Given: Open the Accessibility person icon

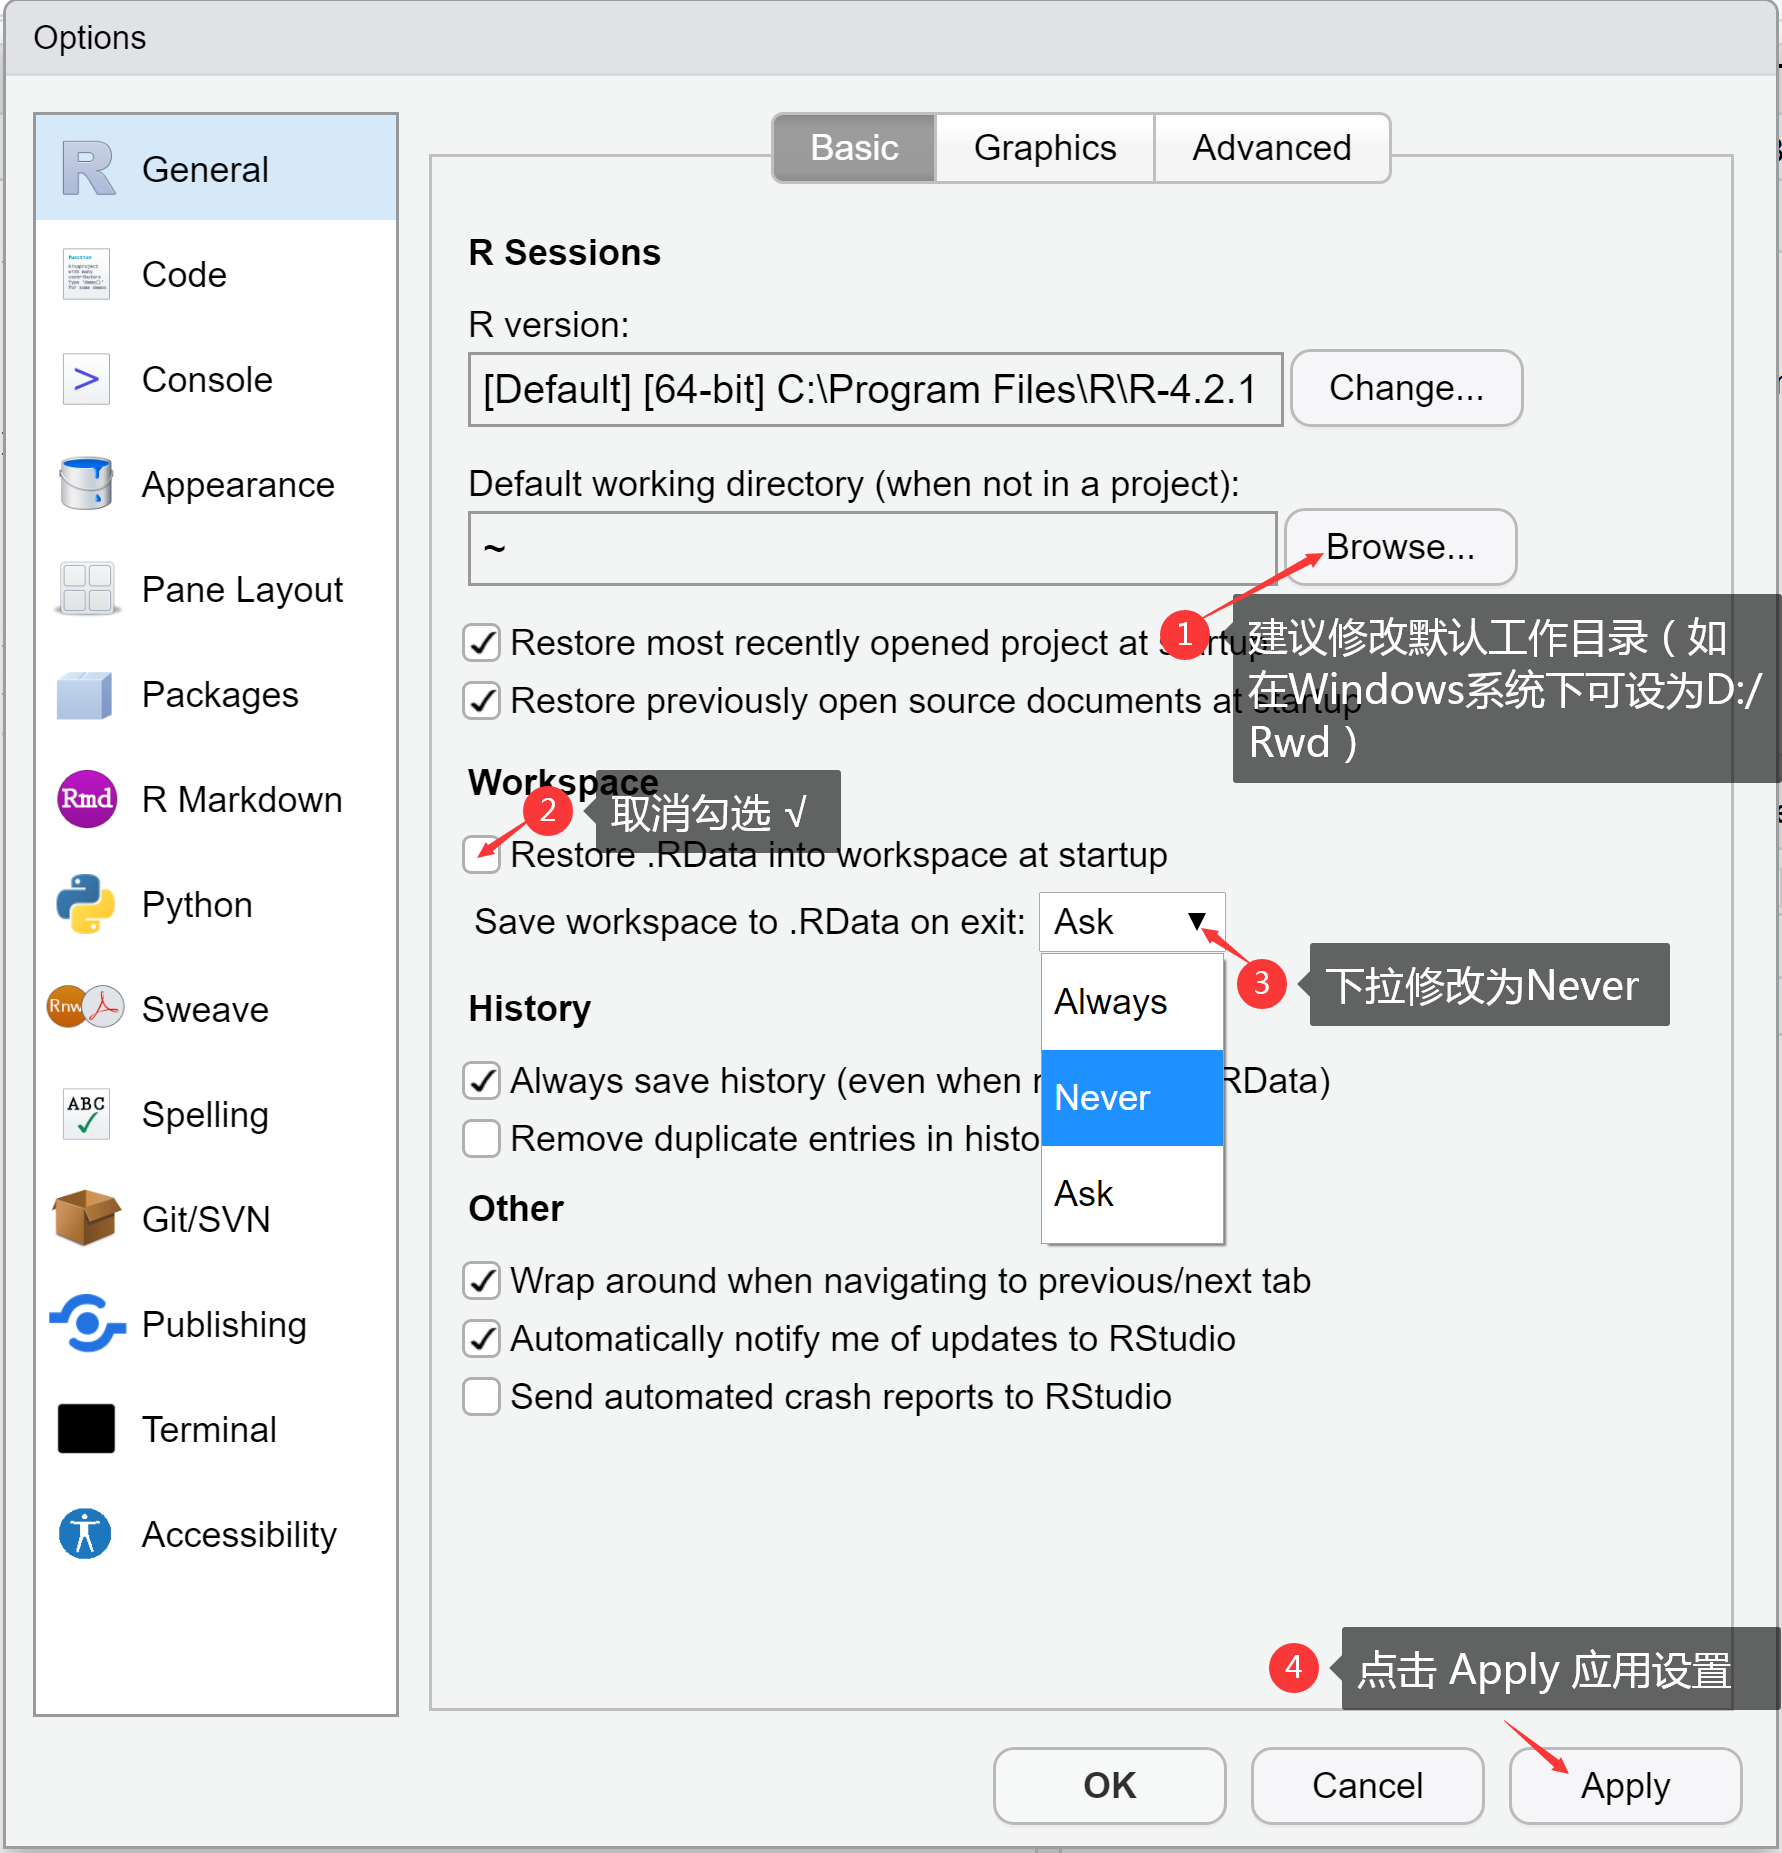Looking at the screenshot, I should pos(86,1533).
